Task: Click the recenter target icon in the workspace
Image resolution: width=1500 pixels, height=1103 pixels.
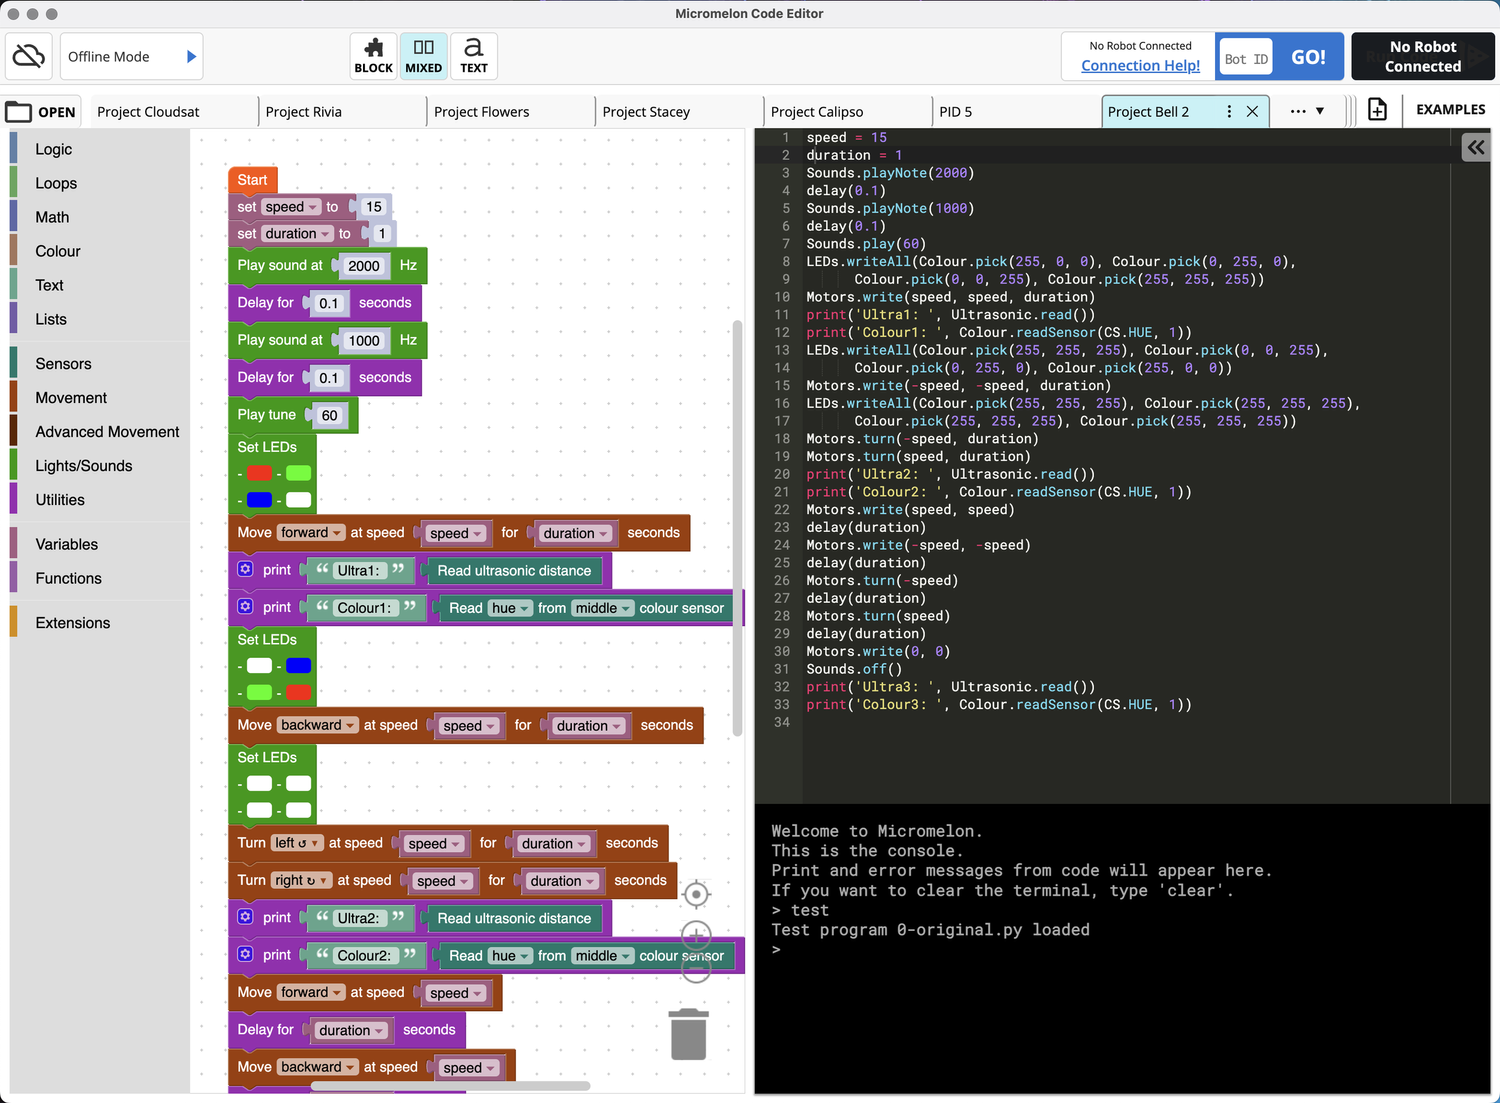Action: click(696, 893)
